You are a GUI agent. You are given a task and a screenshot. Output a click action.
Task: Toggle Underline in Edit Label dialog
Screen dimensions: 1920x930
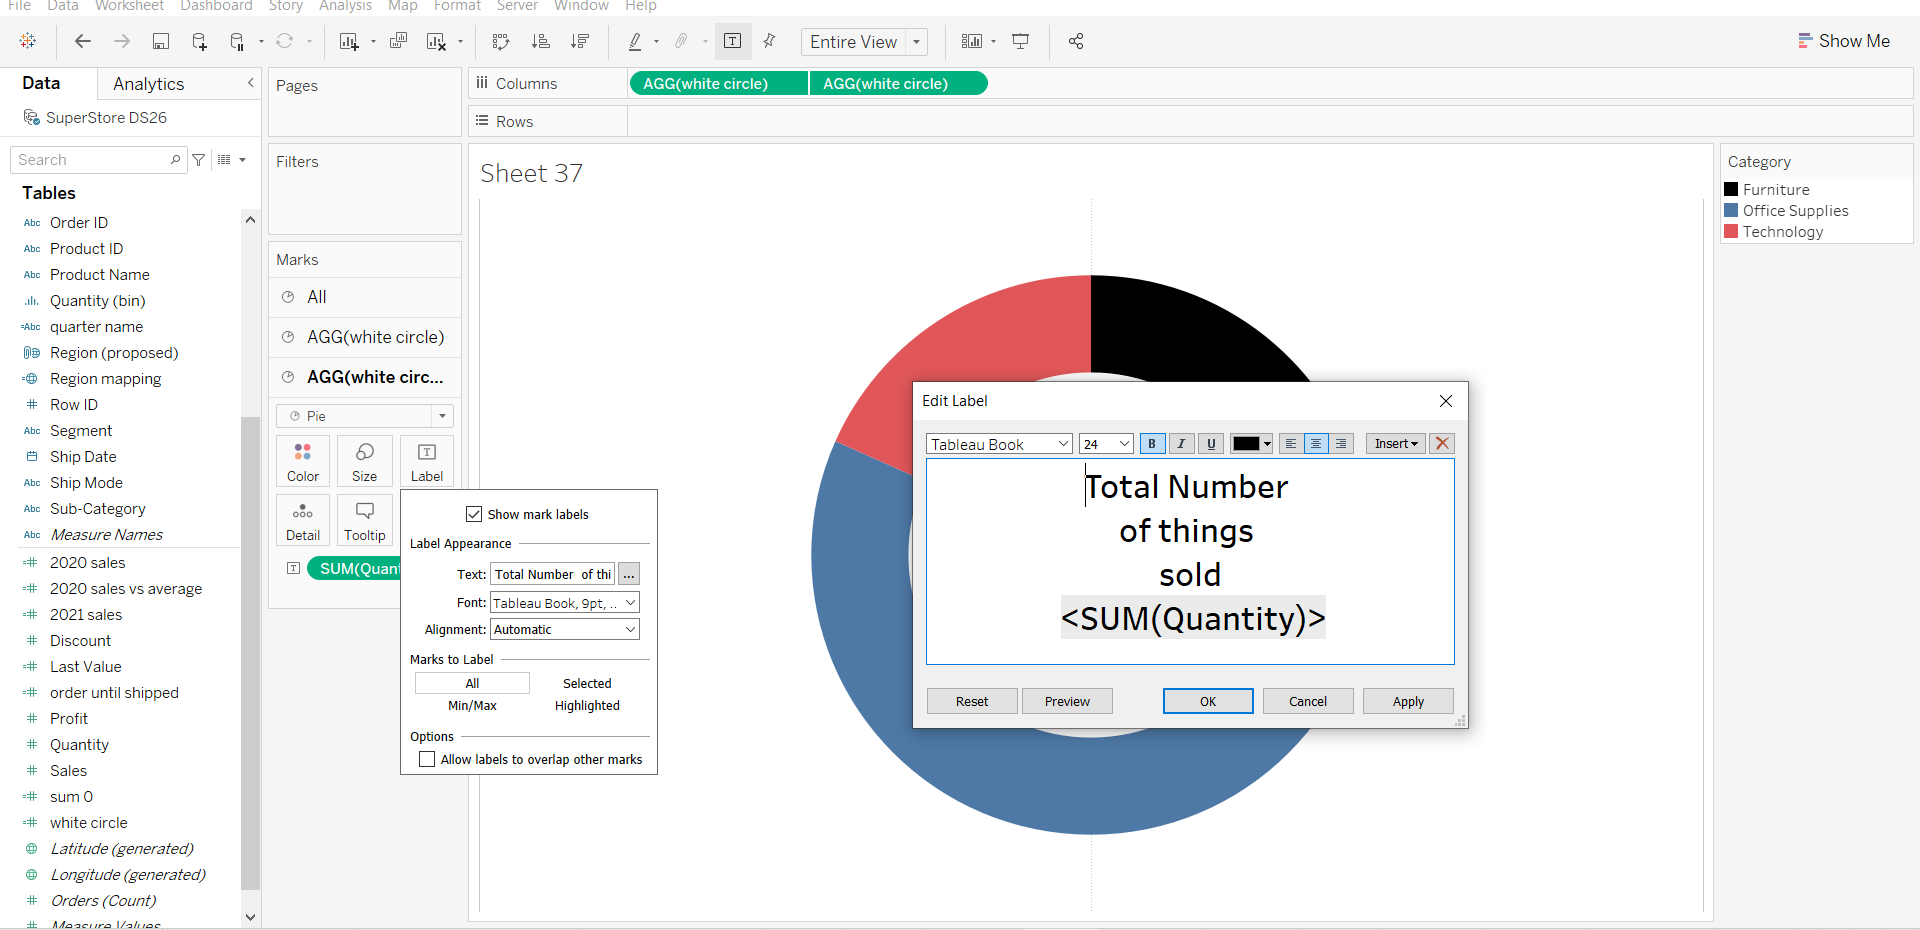click(1212, 444)
